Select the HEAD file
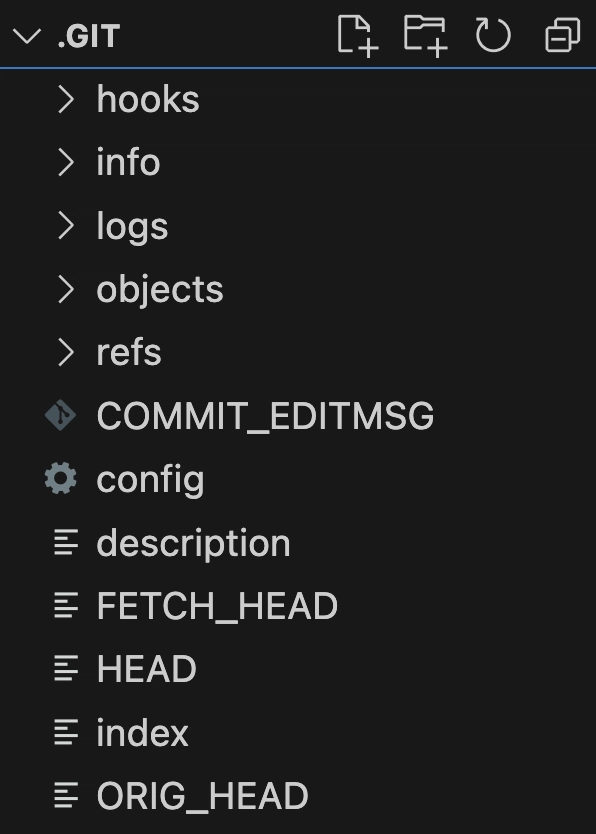 point(298,669)
